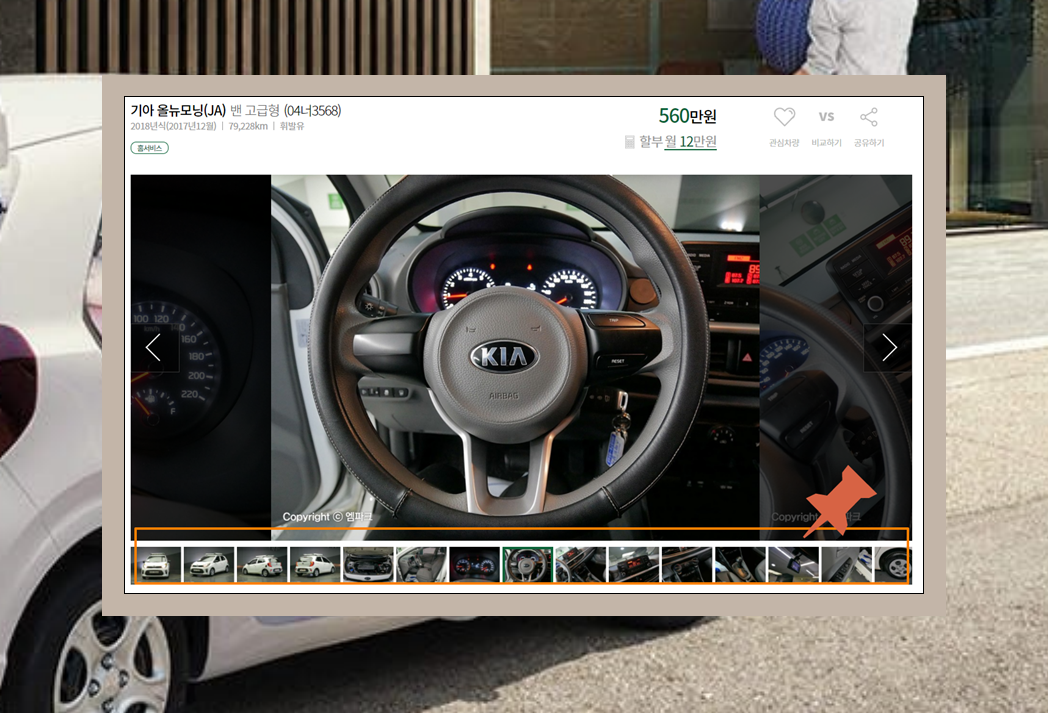The image size is (1048, 713).
Task: Add car to favorites with heart icon
Action: point(784,117)
